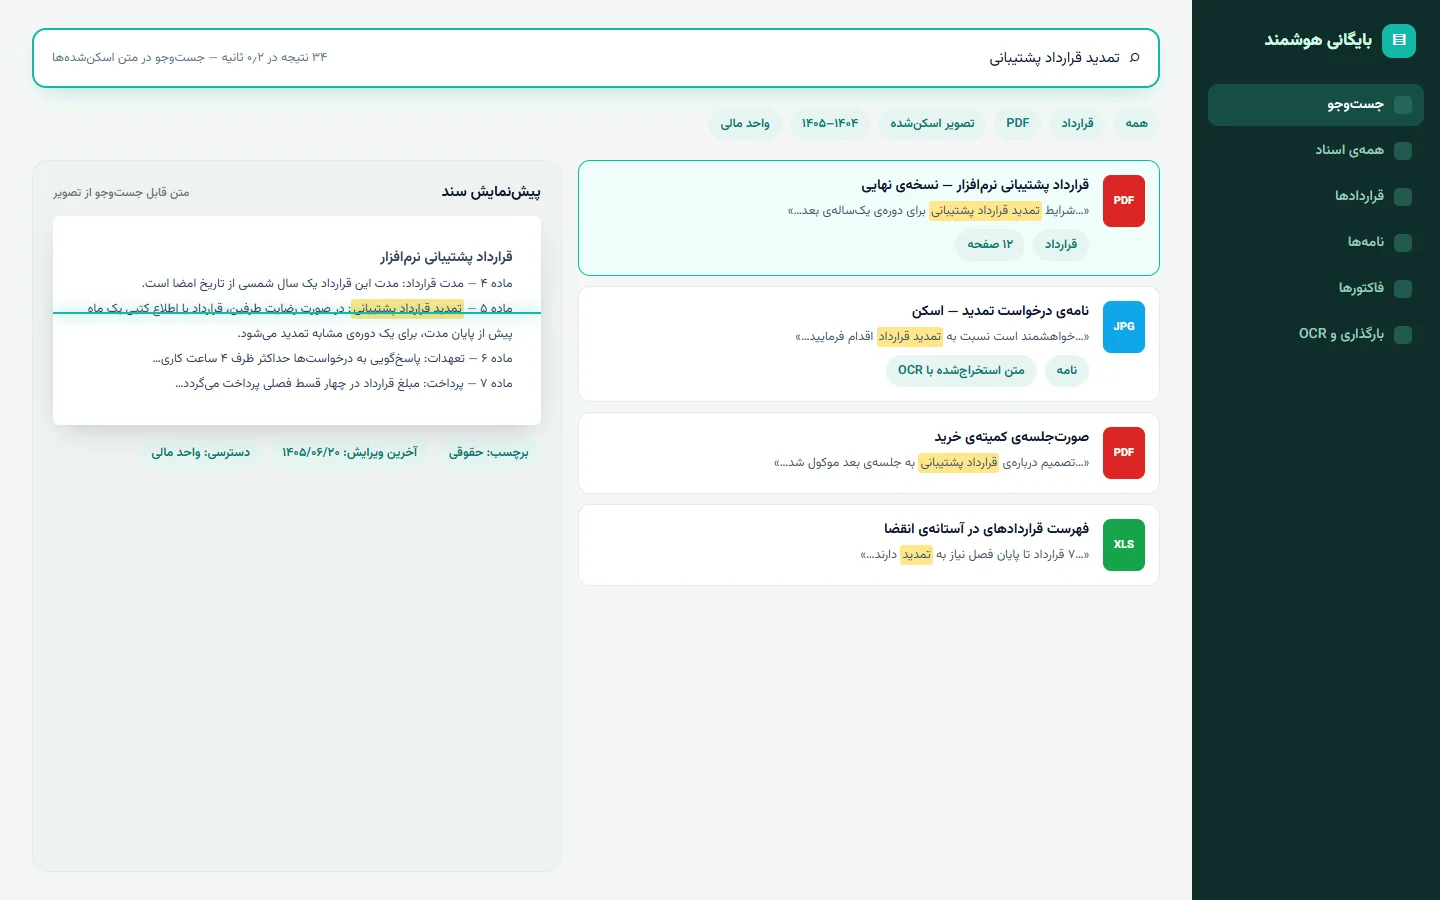1440x900 pixels.
Task: Open result صورت‌جلسه‌ی کمیته‌ی خرید
Action: coord(869,453)
